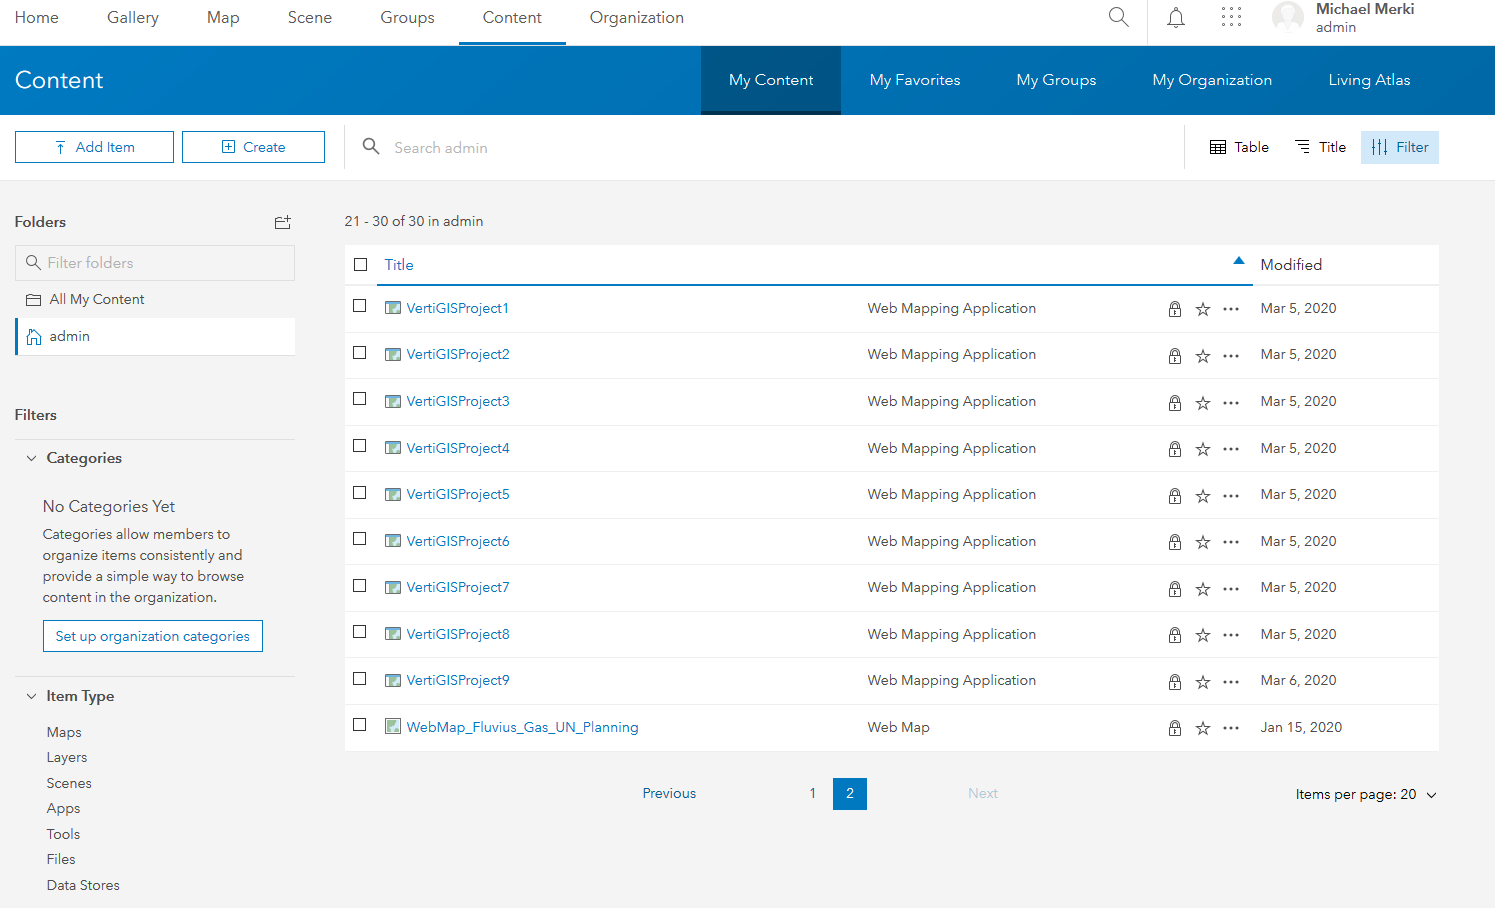Favorite VertiGISProject8 with the star
1495x908 pixels.
1203,635
